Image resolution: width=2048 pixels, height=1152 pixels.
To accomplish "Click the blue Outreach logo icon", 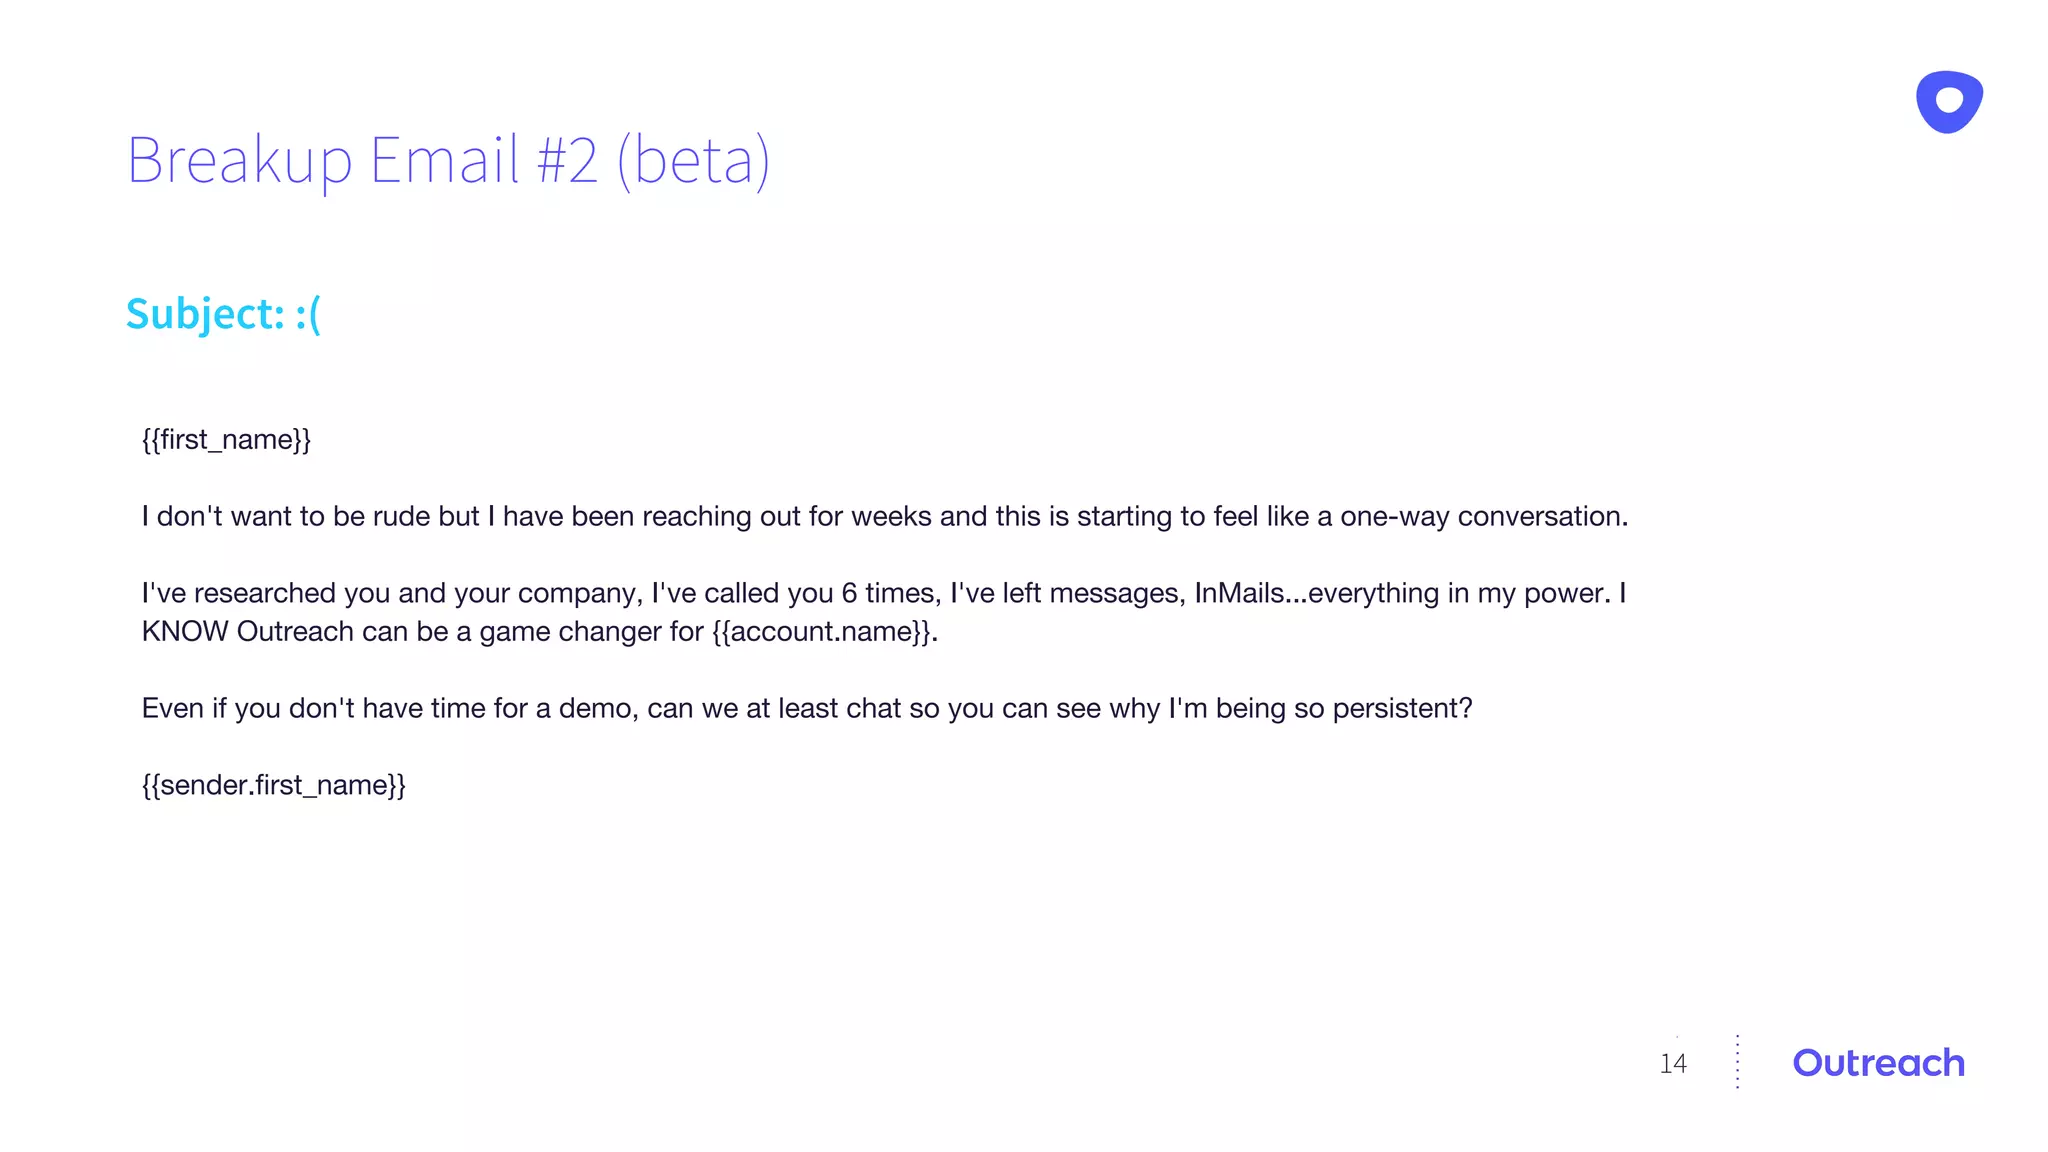I will 1948,101.
